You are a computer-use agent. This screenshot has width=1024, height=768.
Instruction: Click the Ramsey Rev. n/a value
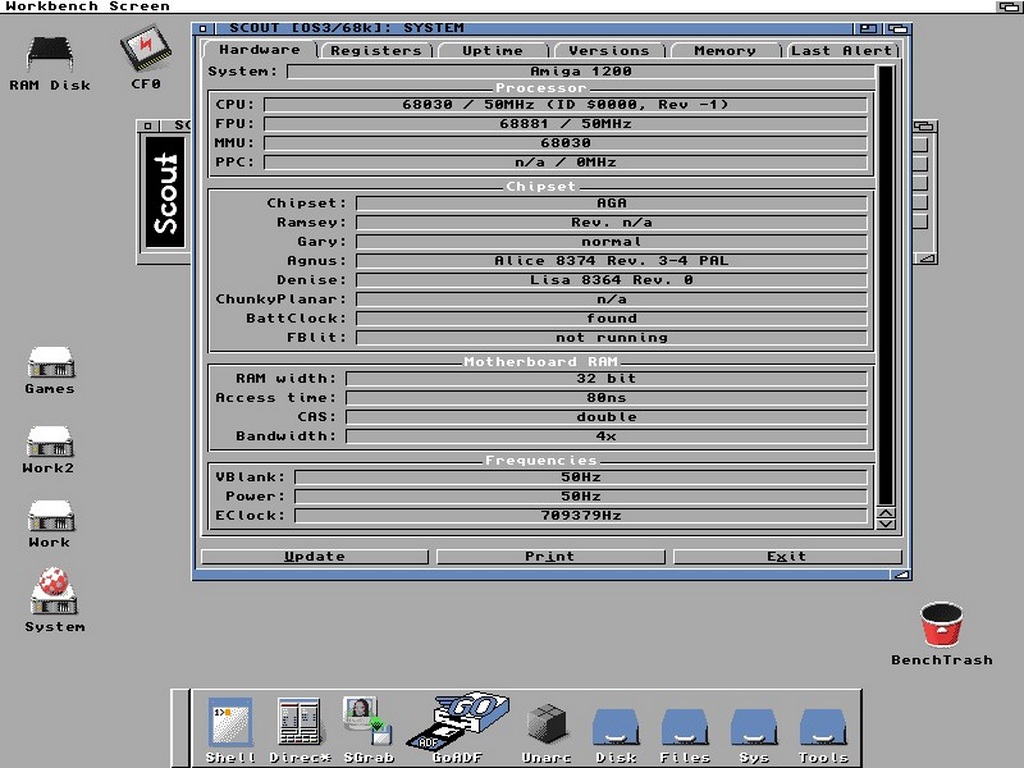pyautogui.click(x=611, y=222)
